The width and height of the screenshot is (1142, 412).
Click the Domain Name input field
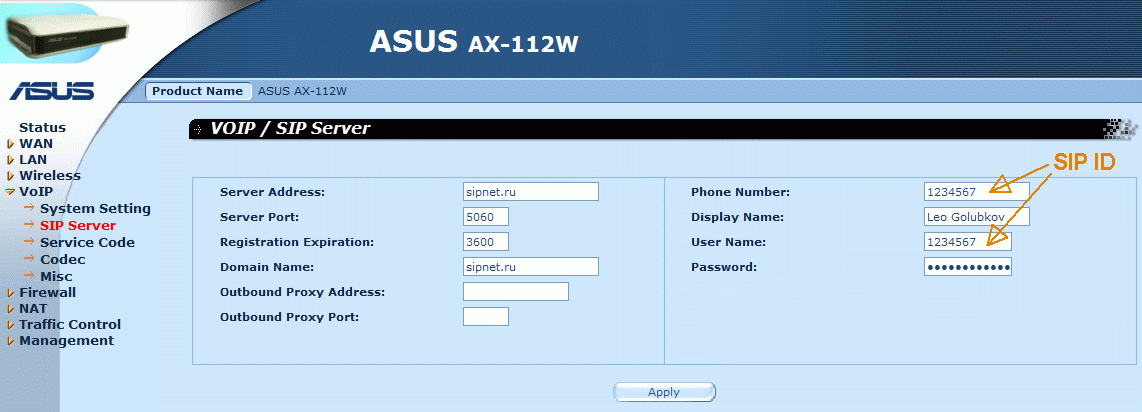(530, 266)
